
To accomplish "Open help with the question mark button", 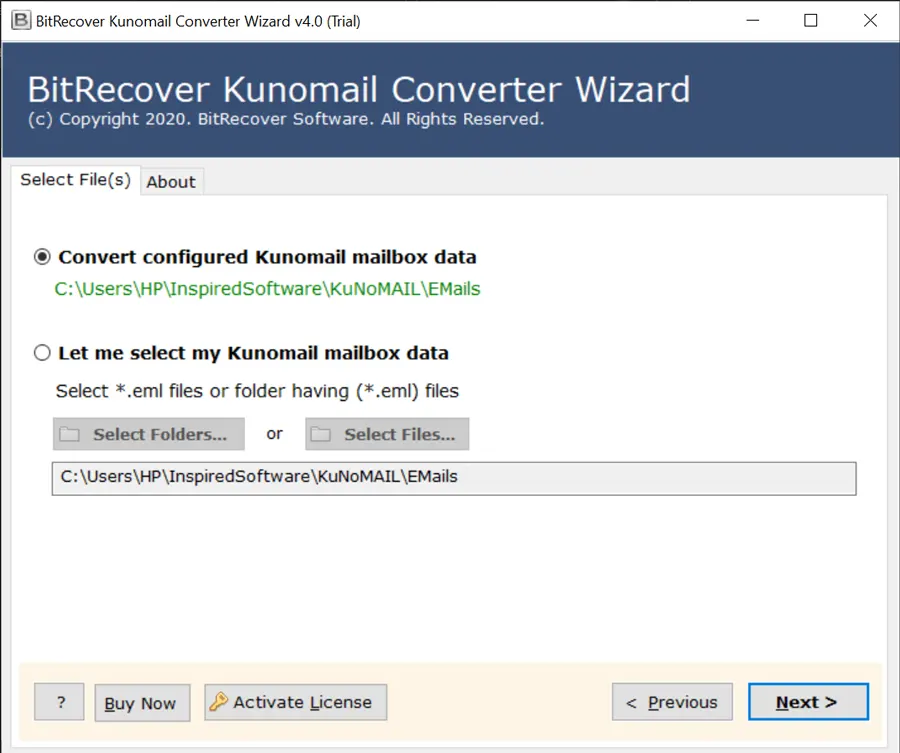I will [x=60, y=701].
